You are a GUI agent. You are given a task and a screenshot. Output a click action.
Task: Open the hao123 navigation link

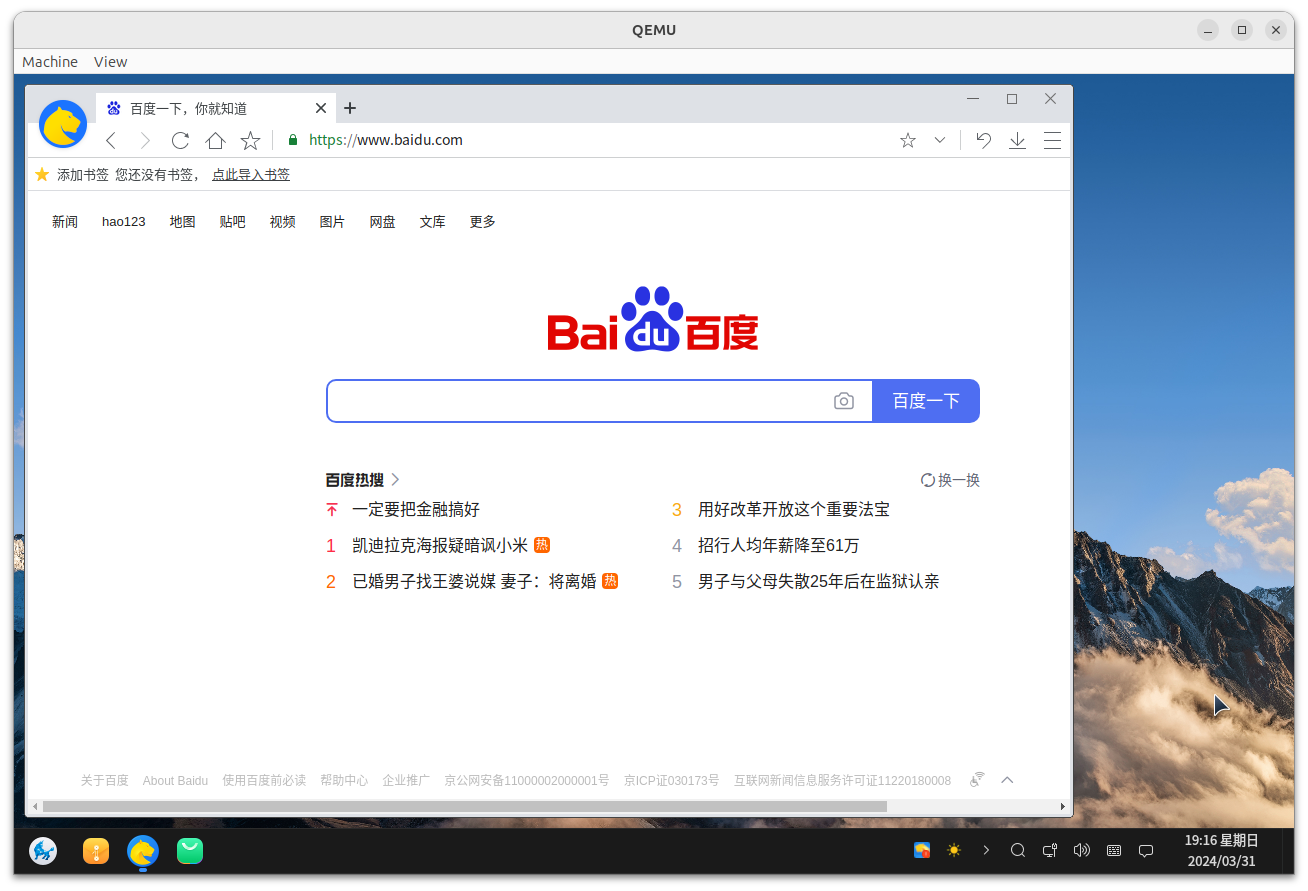(124, 222)
